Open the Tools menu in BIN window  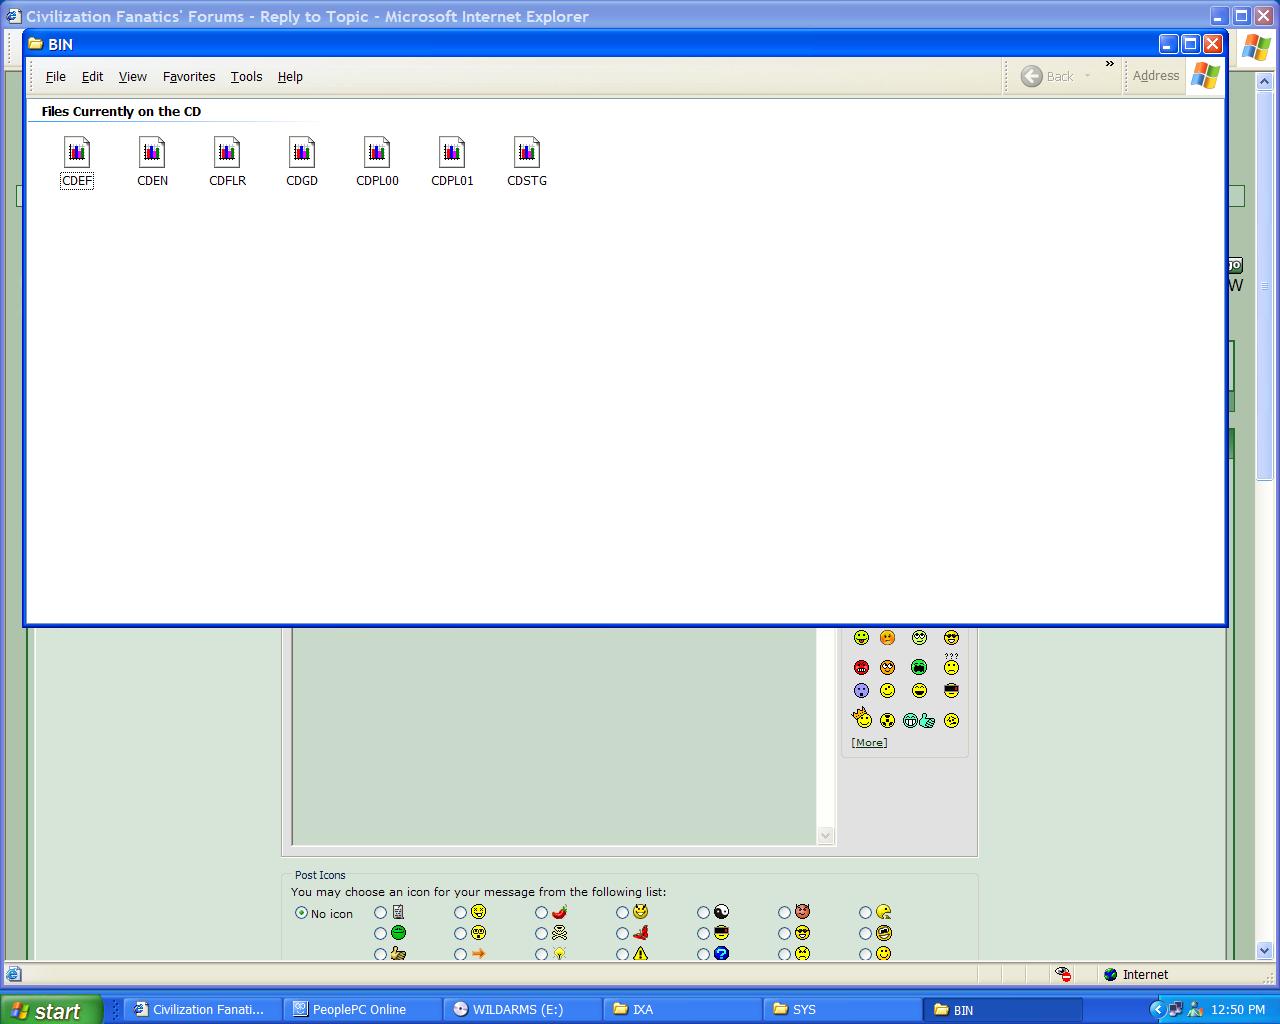[x=246, y=76]
